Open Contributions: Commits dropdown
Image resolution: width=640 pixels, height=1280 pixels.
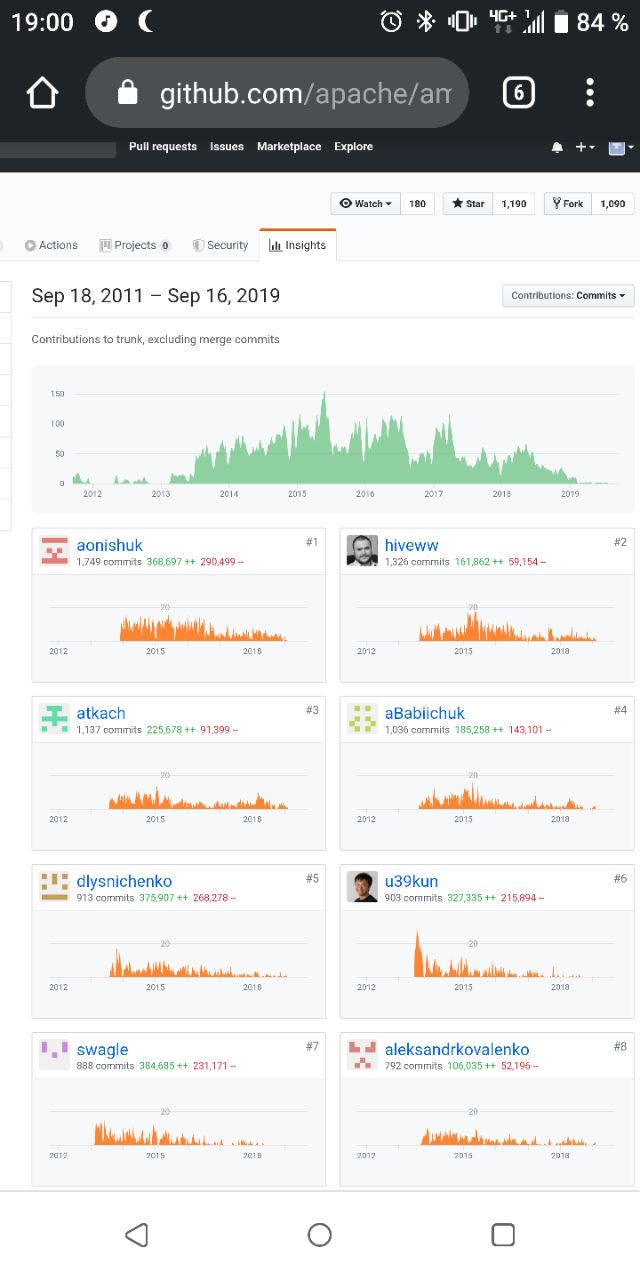point(568,296)
